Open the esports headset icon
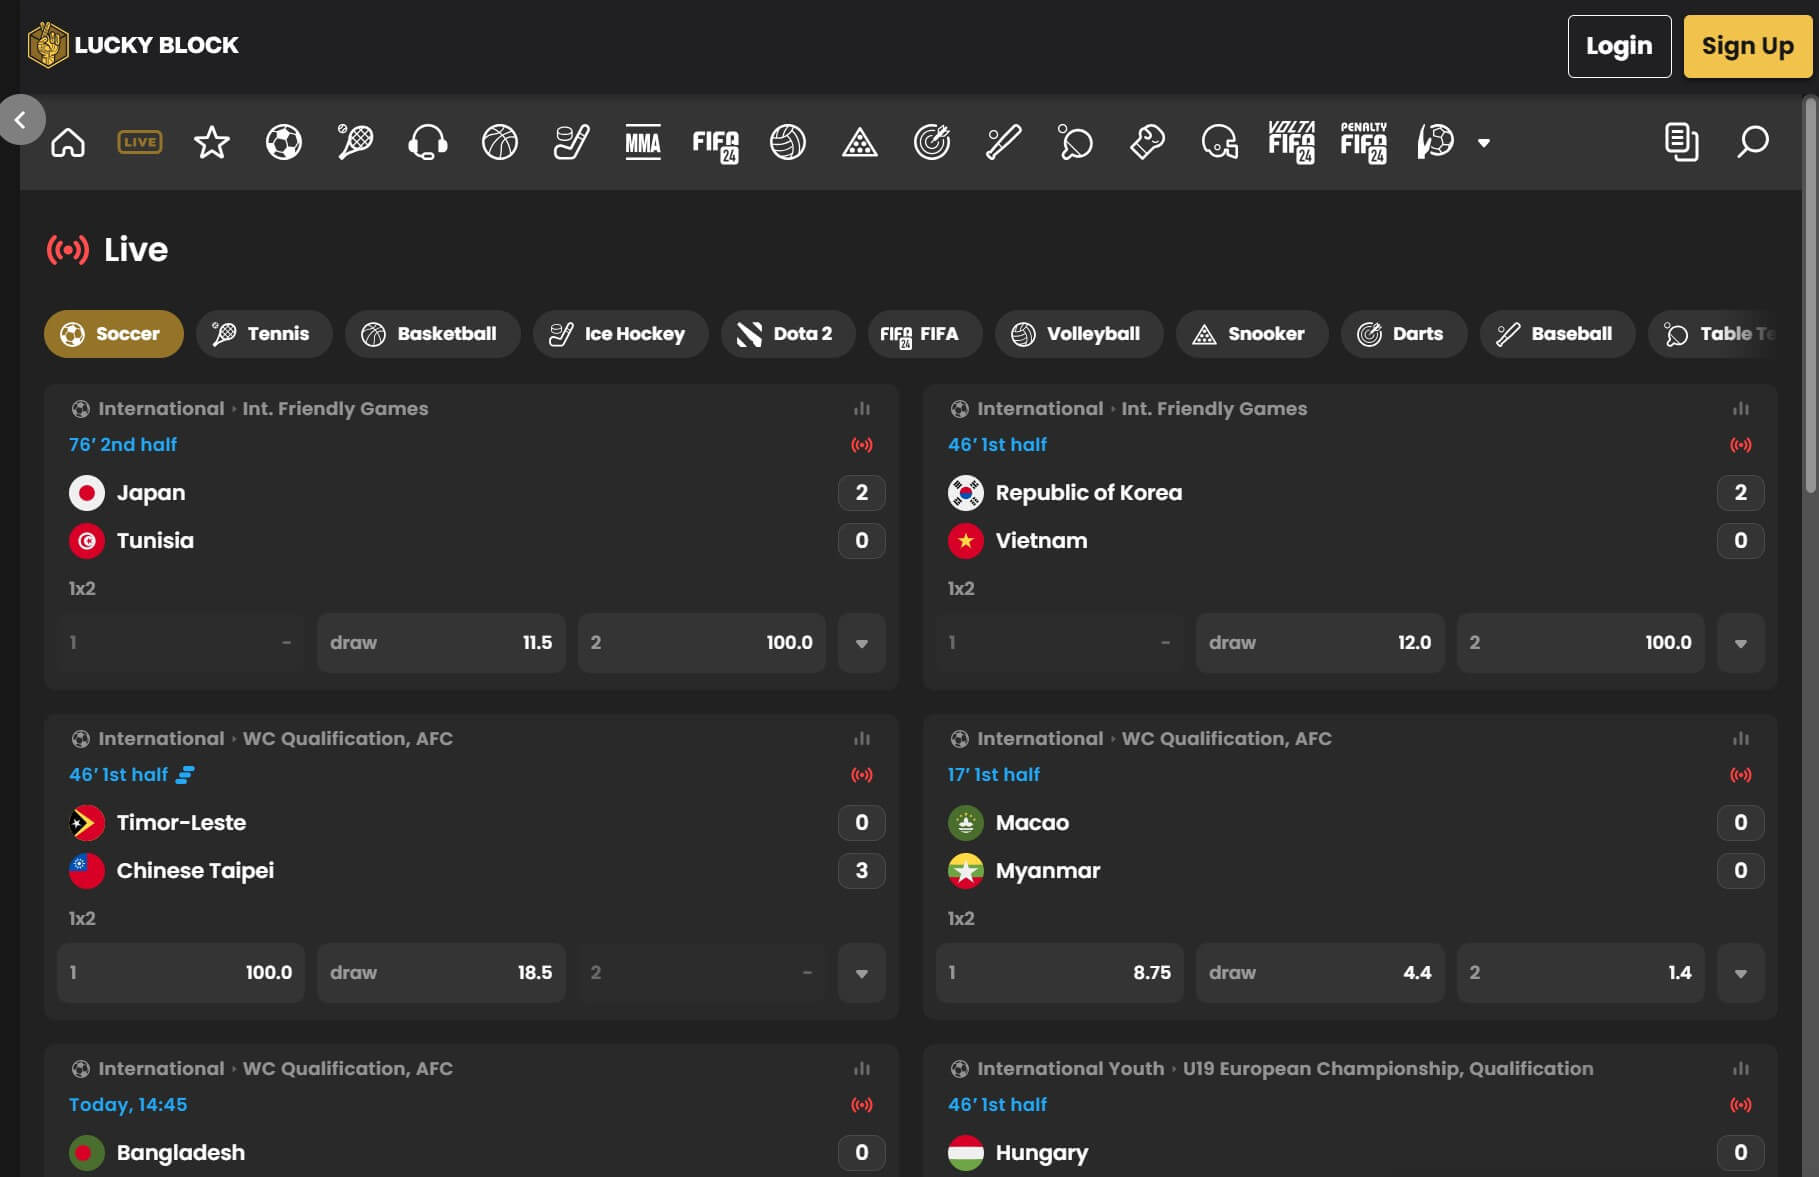This screenshot has width=1819, height=1177. pos(428,142)
